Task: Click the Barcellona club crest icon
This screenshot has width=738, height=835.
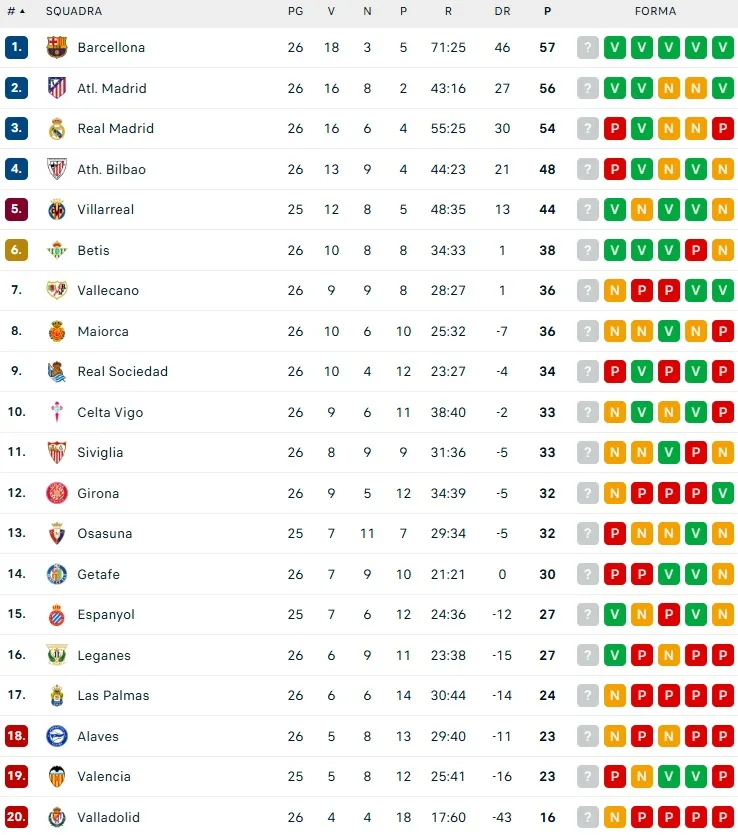Action: pos(57,47)
